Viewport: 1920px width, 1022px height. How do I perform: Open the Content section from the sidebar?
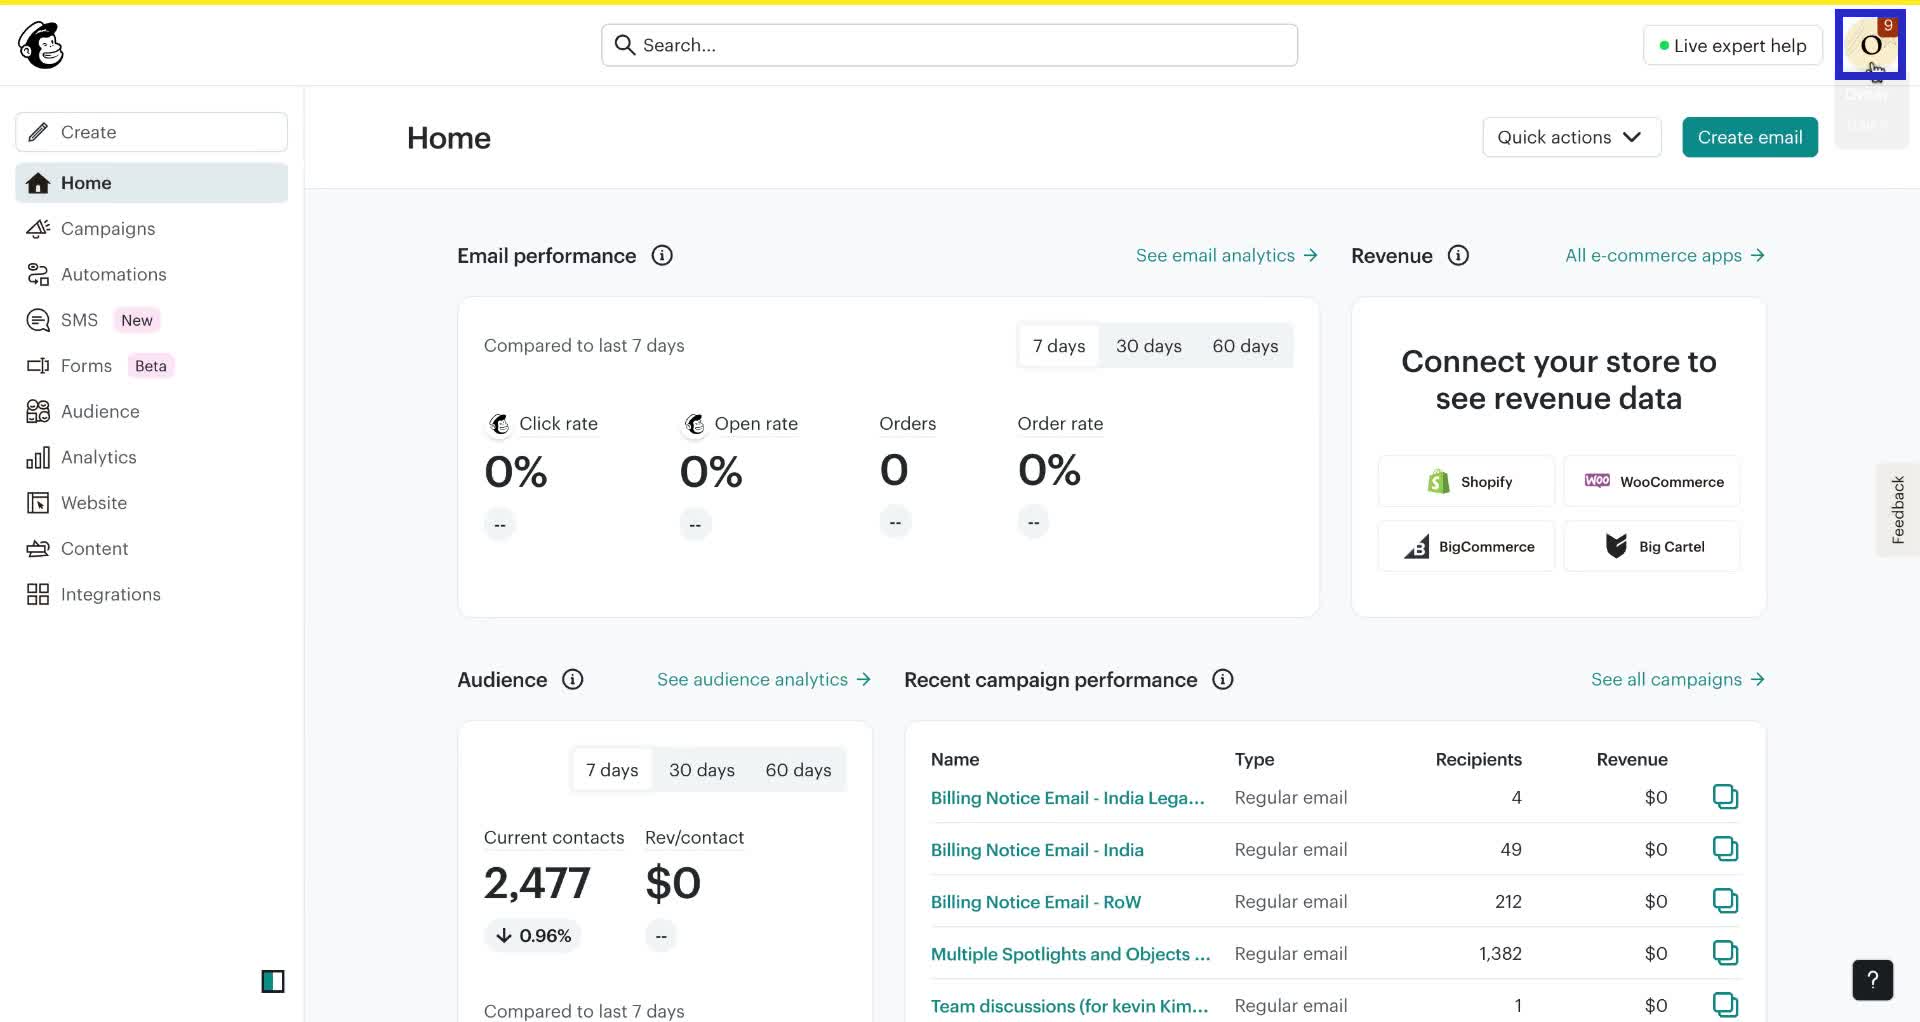[95, 548]
